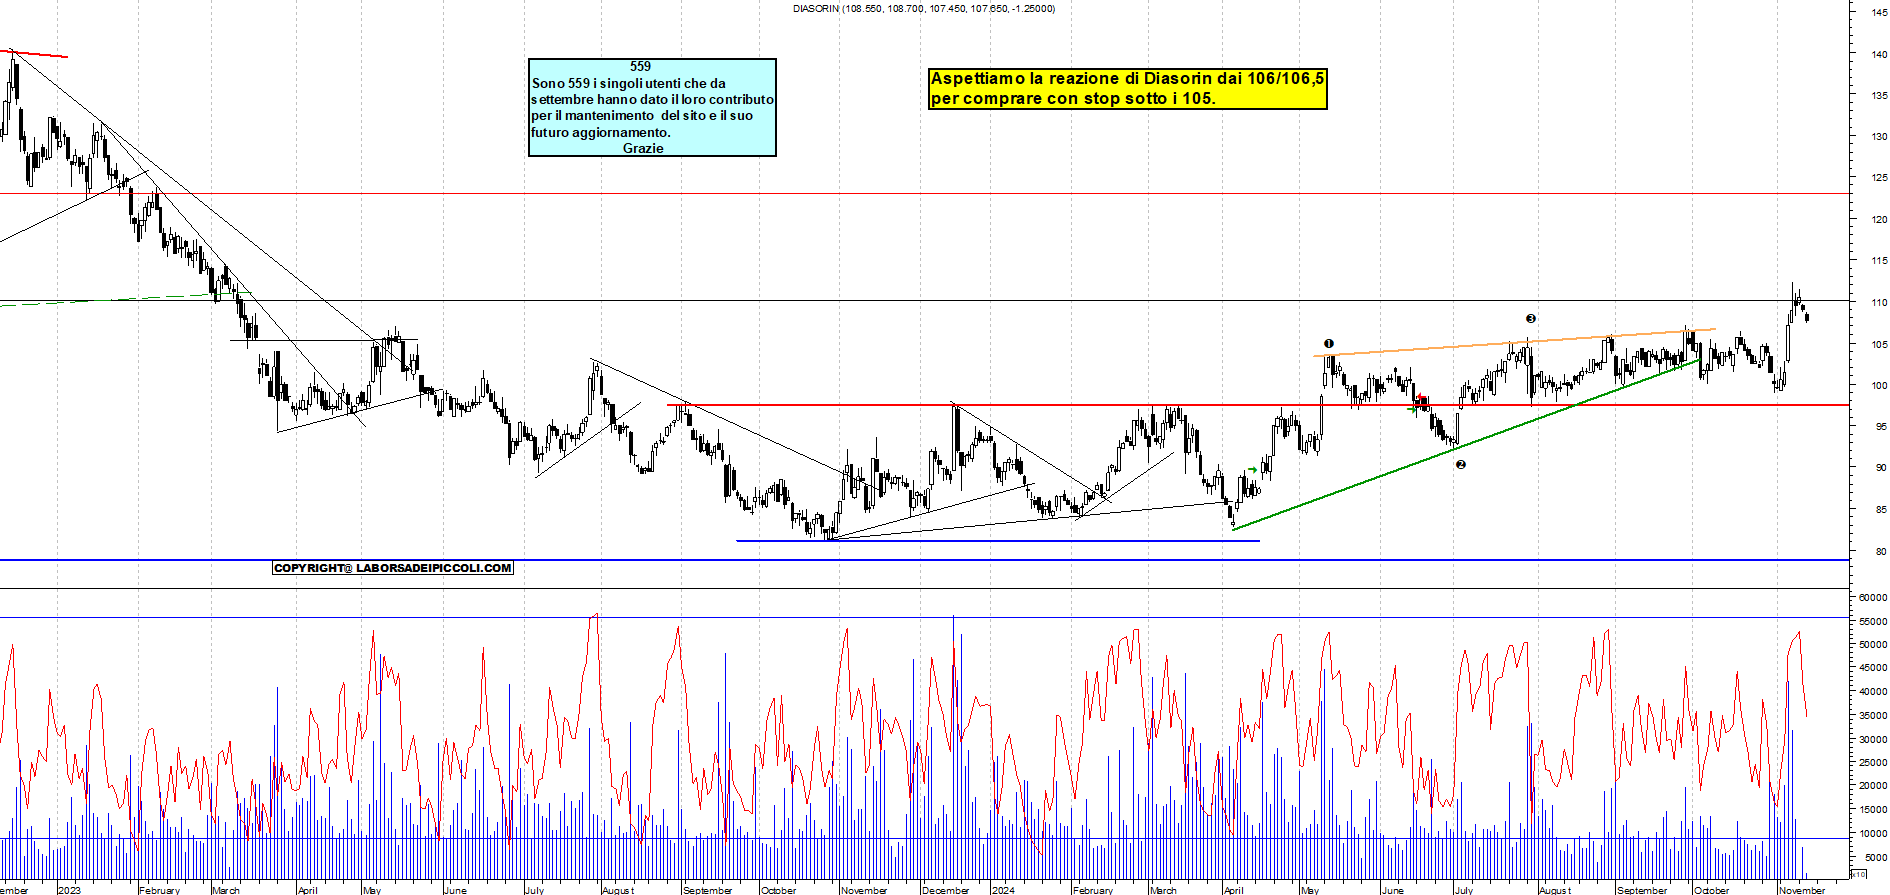Click the 120 price axis label
Viewport: 1890px width, 895px height.
point(1879,220)
